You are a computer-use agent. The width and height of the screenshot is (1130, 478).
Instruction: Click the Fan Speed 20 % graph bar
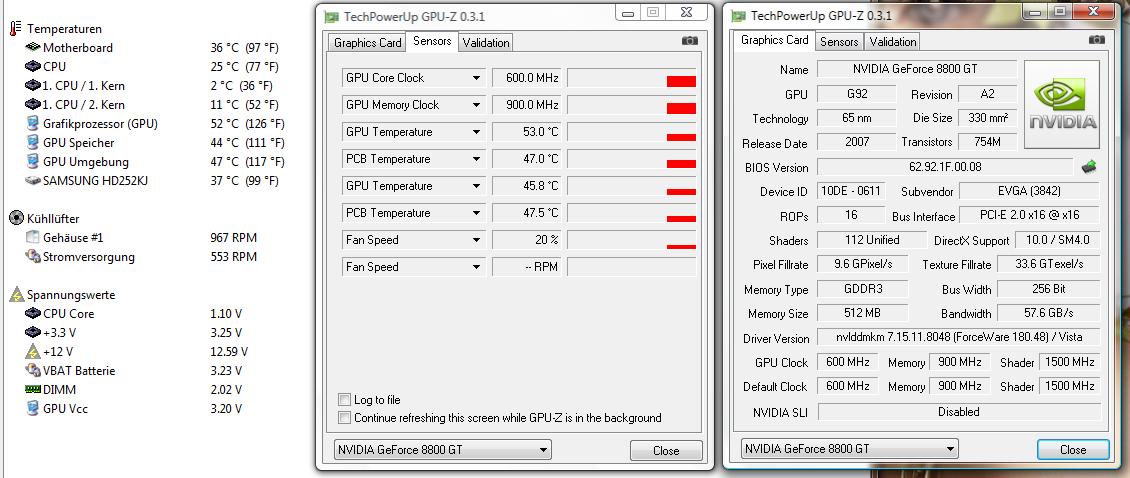click(681, 247)
